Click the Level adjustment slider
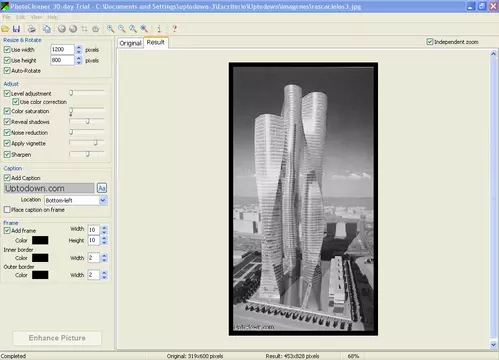Viewport: 499px width, 360px height. pyautogui.click(x=87, y=93)
